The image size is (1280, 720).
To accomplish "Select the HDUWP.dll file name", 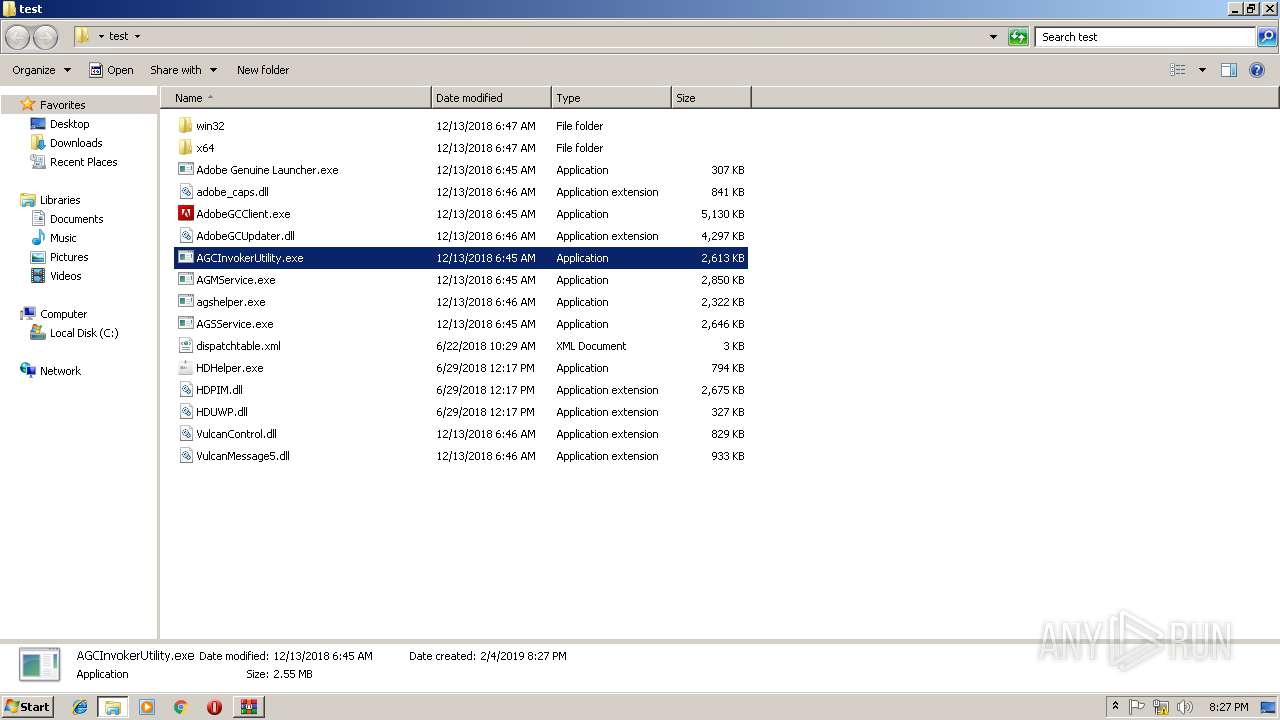I will tap(222, 412).
